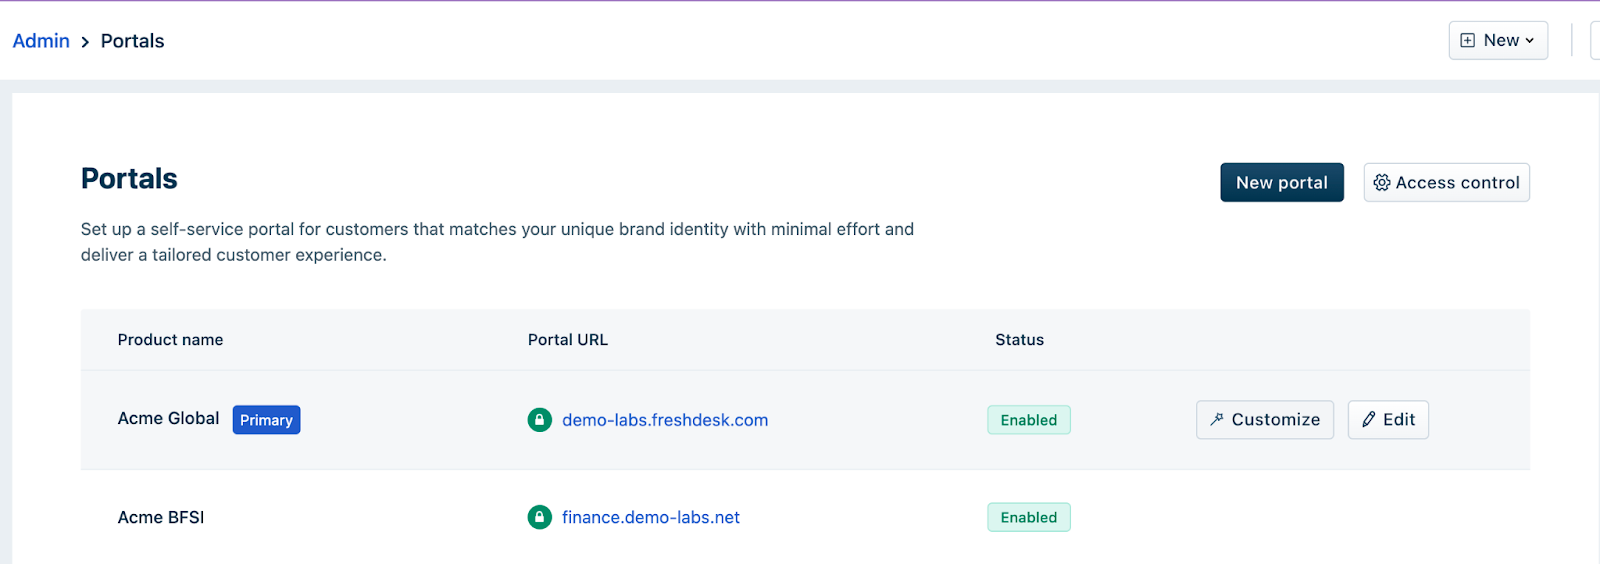The width and height of the screenshot is (1600, 564).
Task: Click the green lock icon beside demo-labs.freshdesk.com
Action: pos(539,420)
